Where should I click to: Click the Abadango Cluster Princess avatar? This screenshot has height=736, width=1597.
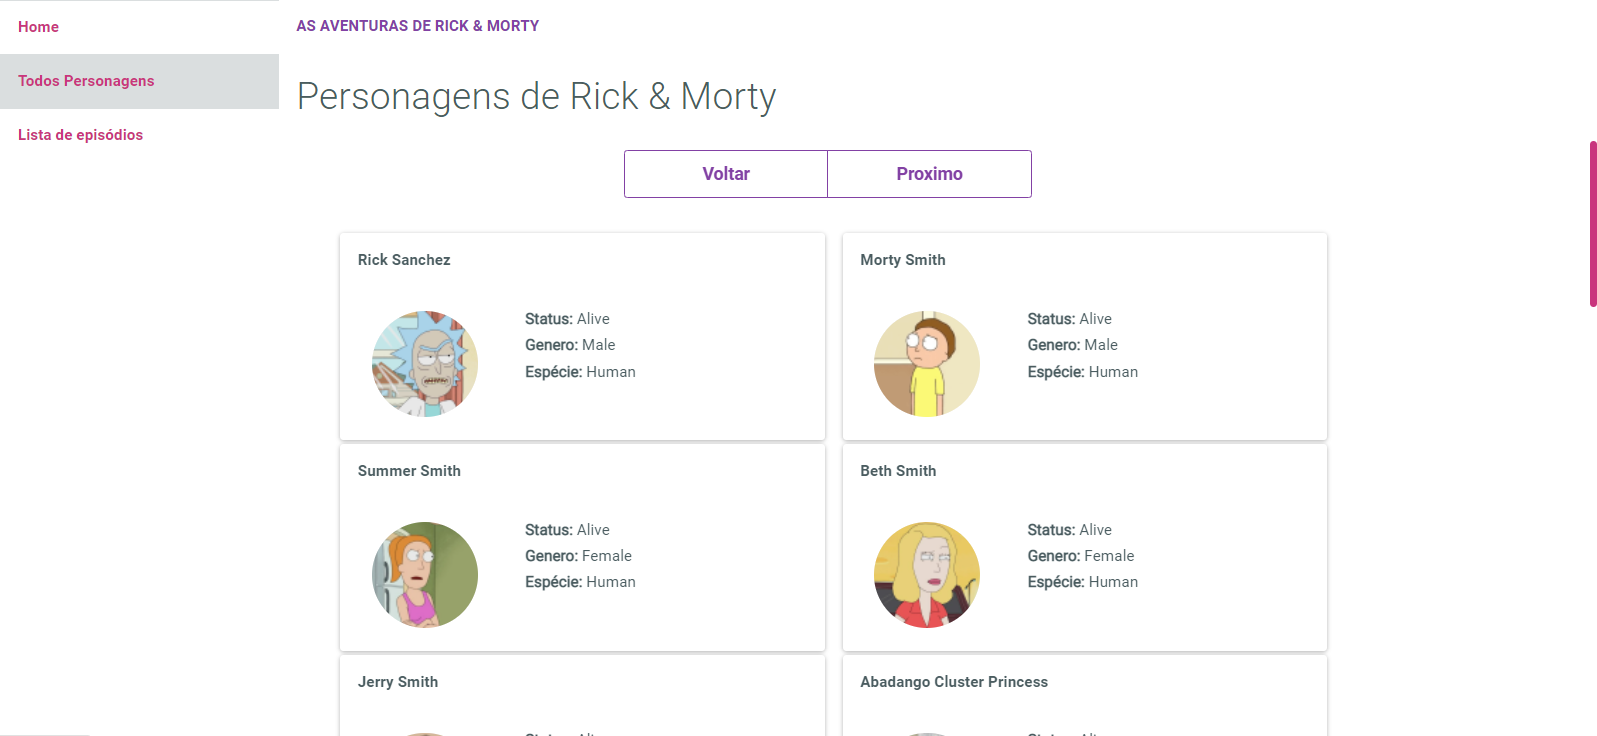coord(926,733)
